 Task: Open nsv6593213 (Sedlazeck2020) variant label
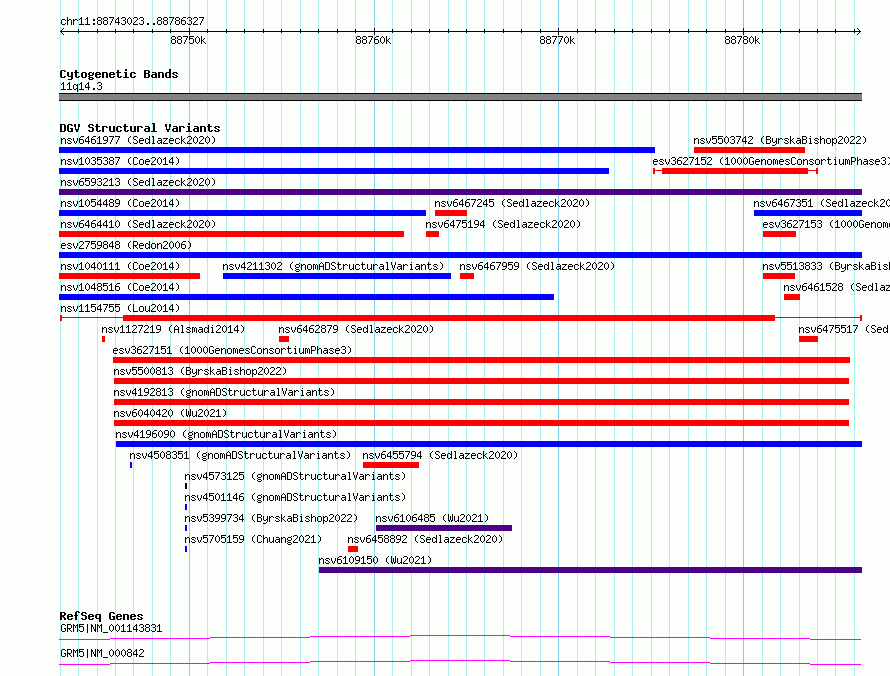click(138, 182)
